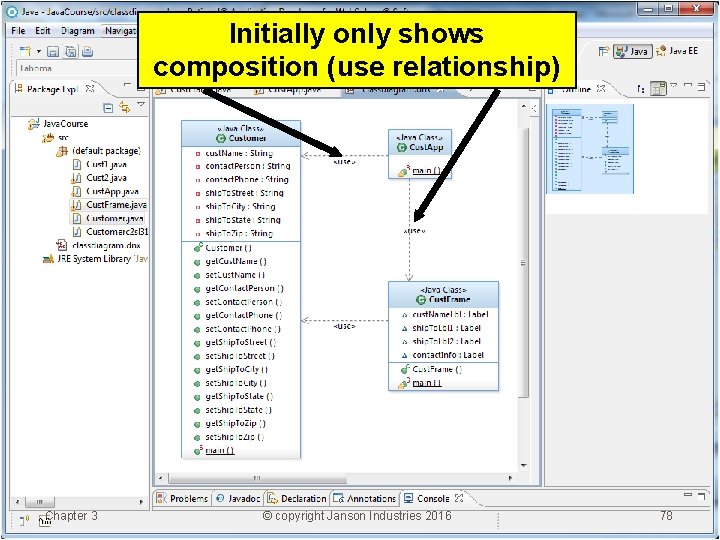Click the CustFrame () constructor entry
Image resolution: width=720 pixels, height=540 pixels.
432,369
